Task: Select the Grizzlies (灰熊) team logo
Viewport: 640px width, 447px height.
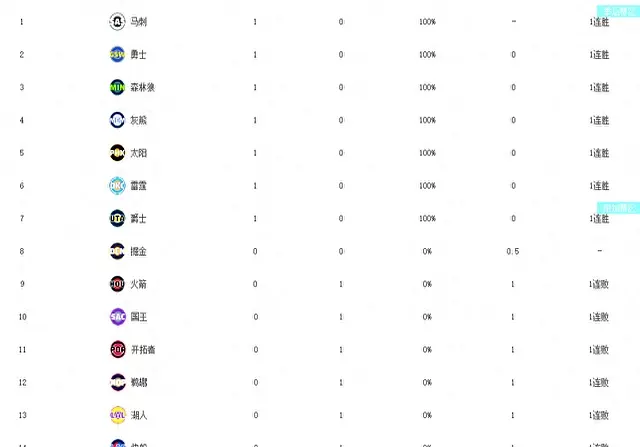Action: click(x=117, y=120)
